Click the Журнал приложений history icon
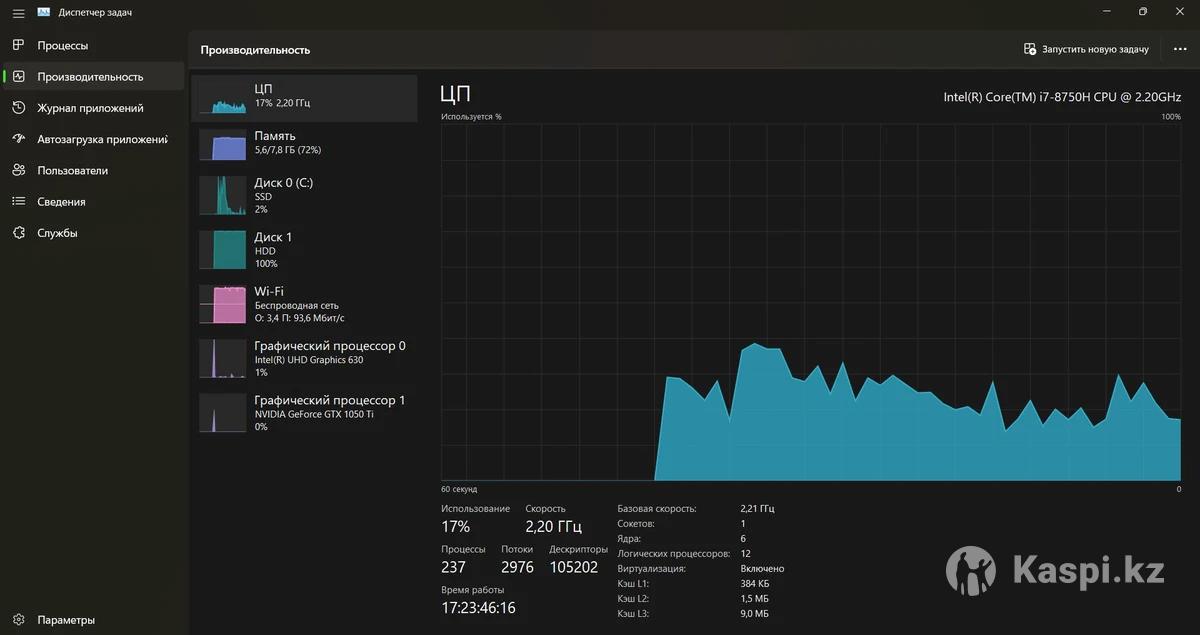This screenshot has width=1200, height=635. pyautogui.click(x=18, y=108)
